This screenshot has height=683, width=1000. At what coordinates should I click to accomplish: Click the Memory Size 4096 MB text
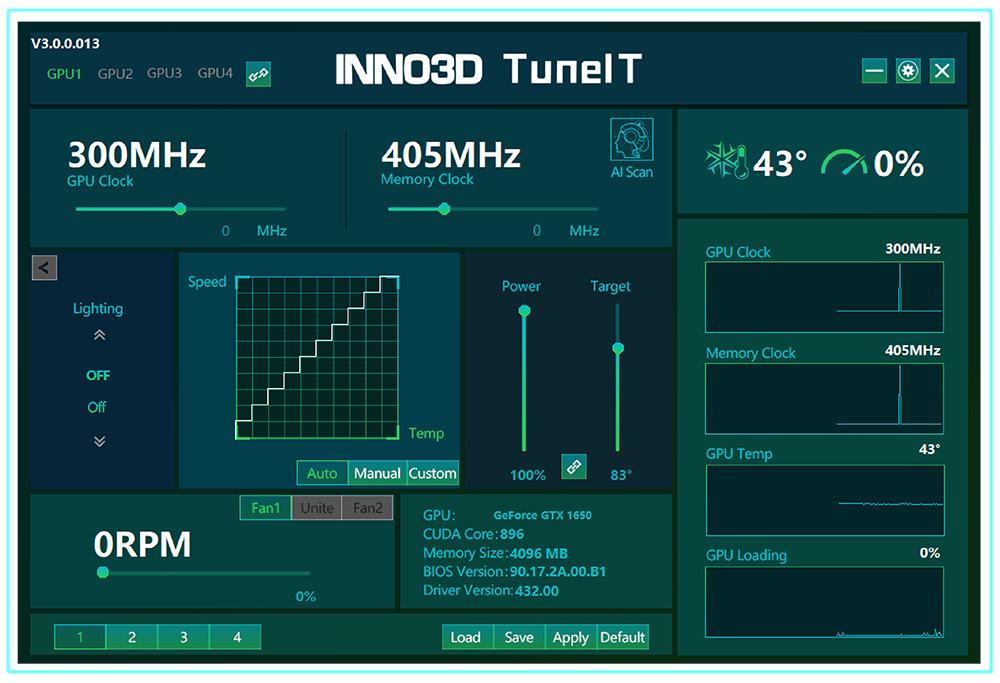tap(495, 553)
